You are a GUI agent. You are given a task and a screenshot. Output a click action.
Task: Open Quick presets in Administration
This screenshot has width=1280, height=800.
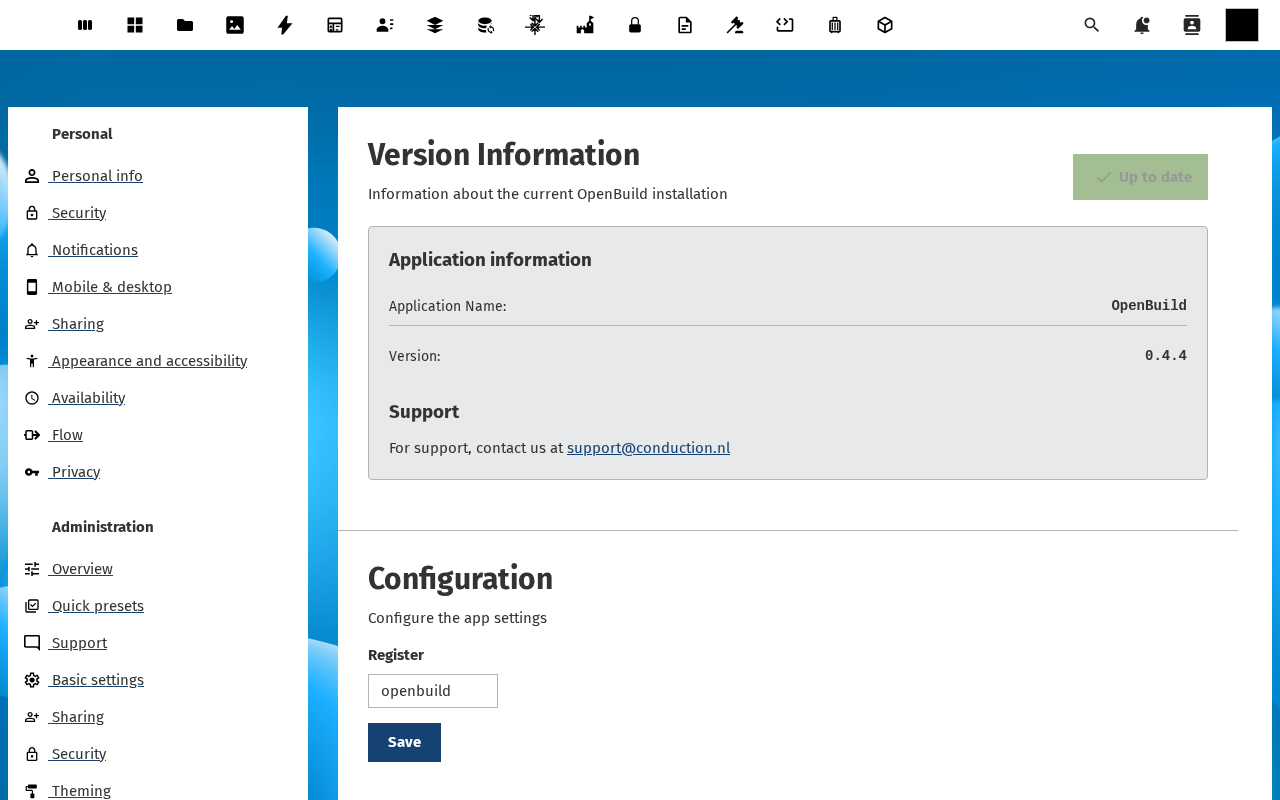click(x=97, y=606)
